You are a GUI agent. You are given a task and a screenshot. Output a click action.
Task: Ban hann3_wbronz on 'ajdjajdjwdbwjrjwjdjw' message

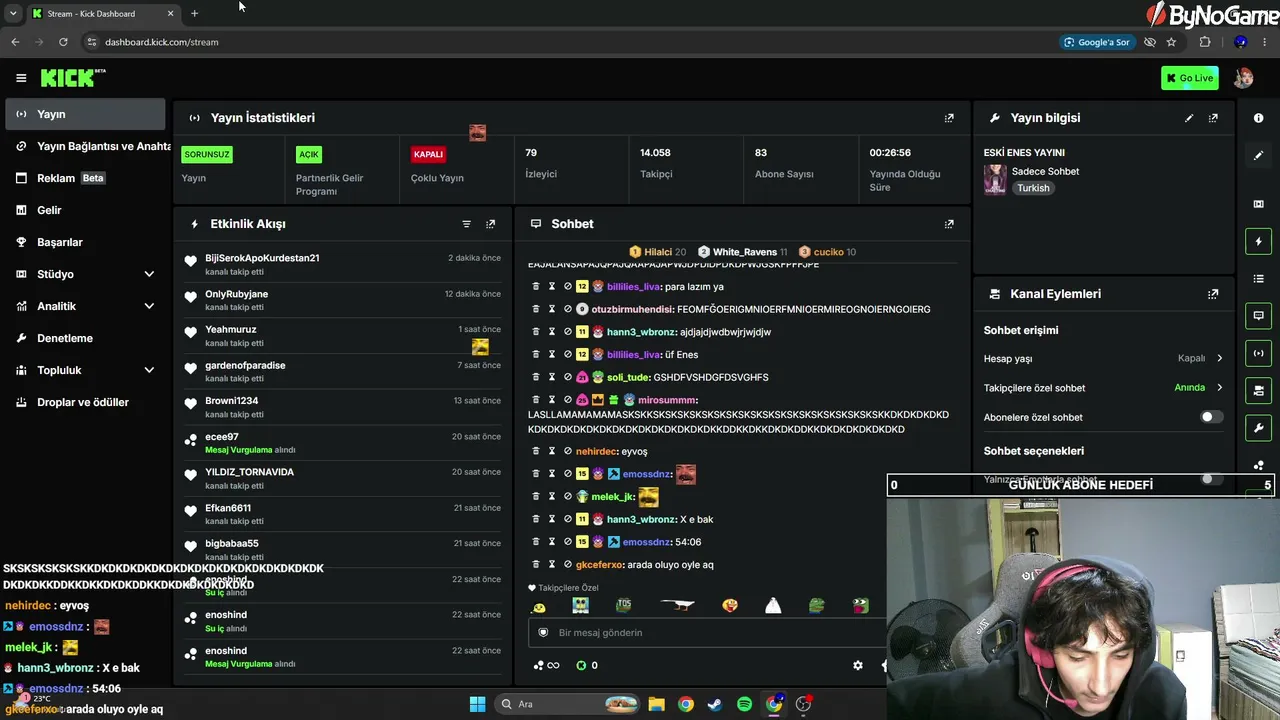567,332
